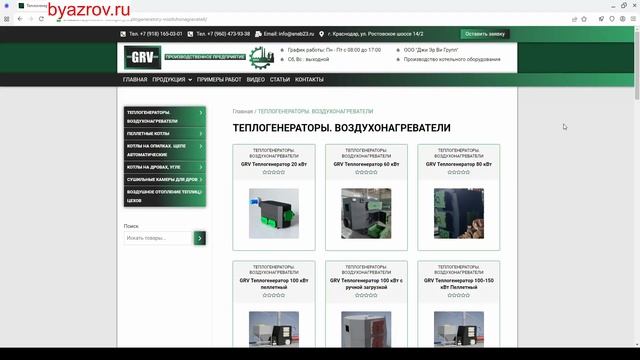
Task: Email info@enab23.ru link
Action: pyautogui.click(x=285, y=34)
